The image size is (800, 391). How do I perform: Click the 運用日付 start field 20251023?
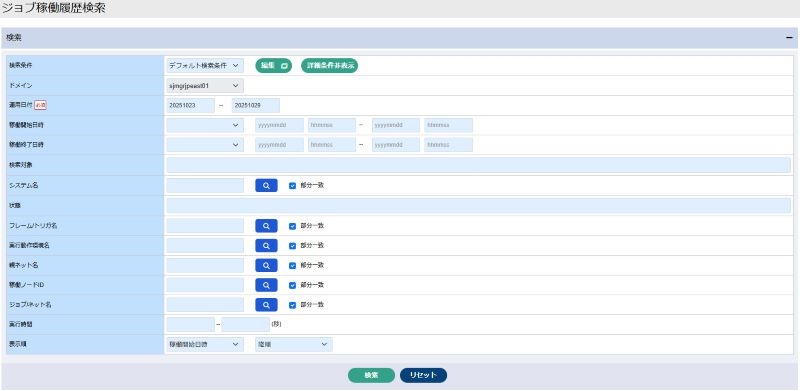(x=191, y=106)
